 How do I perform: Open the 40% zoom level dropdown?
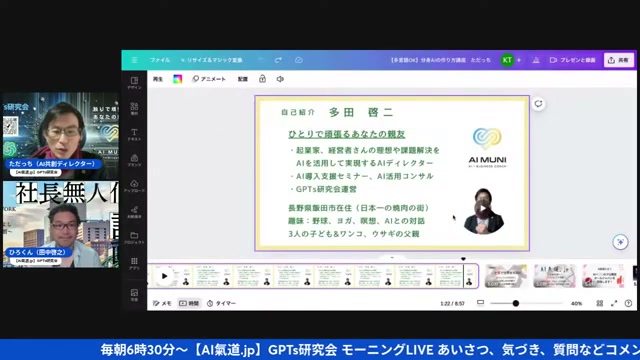pyautogui.click(x=576, y=303)
